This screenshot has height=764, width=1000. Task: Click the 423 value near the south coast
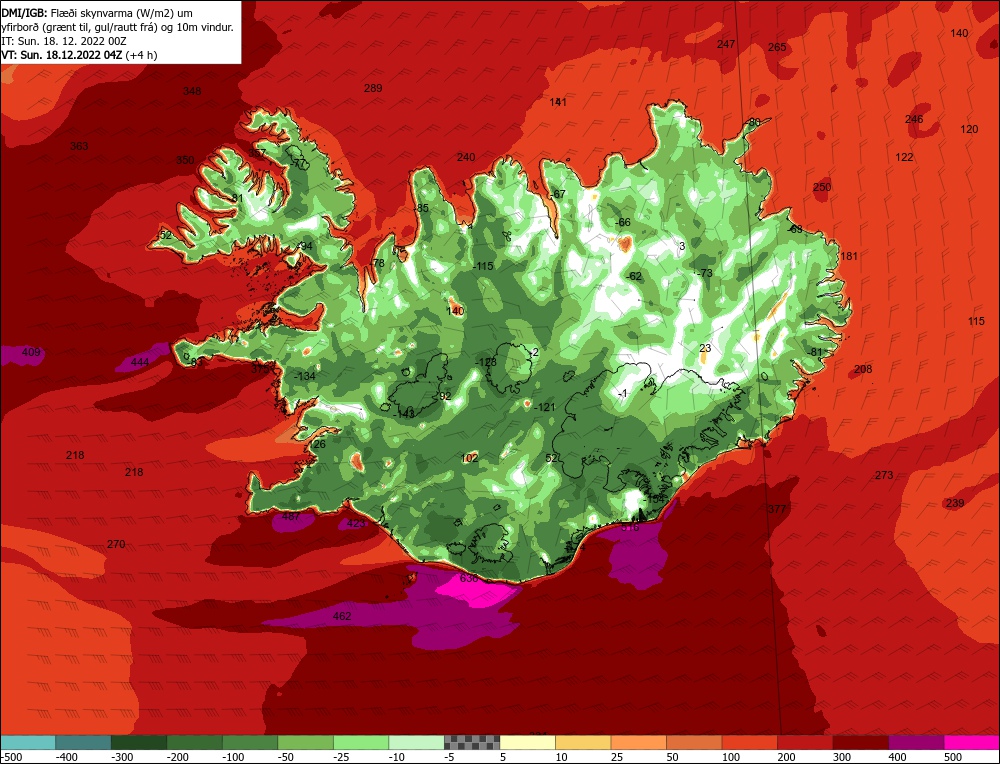356,524
